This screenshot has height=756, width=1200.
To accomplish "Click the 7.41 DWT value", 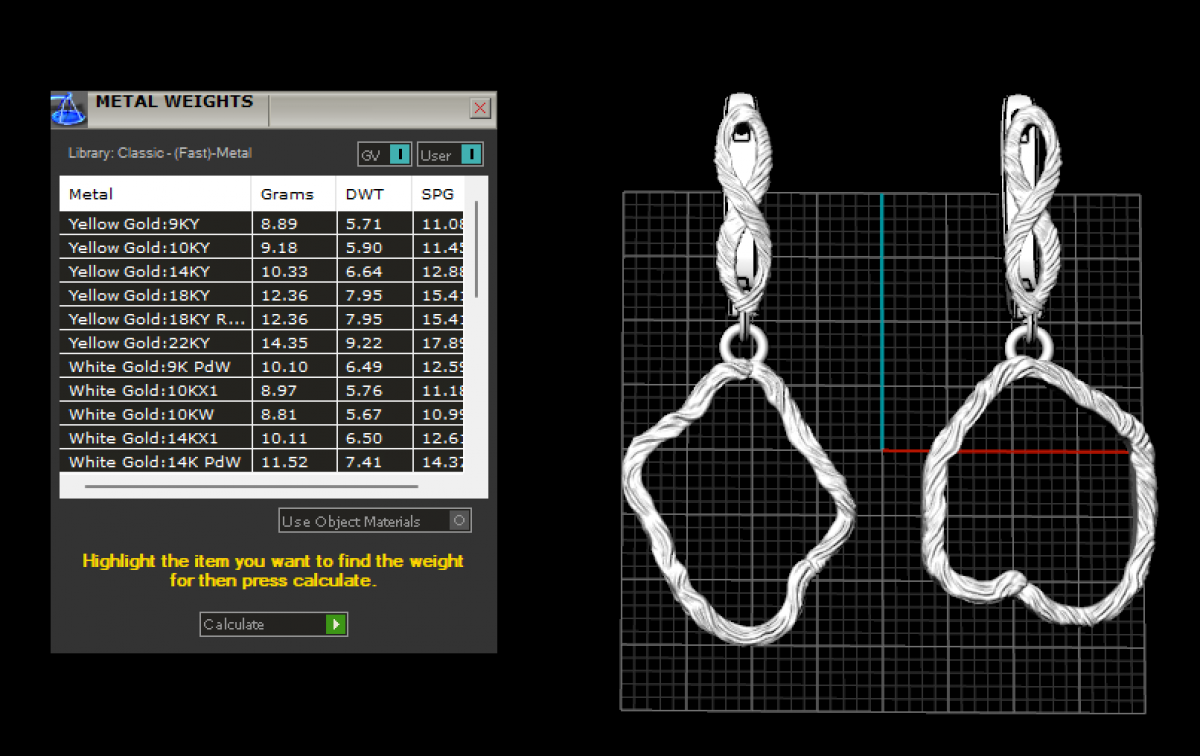I will tap(363, 462).
